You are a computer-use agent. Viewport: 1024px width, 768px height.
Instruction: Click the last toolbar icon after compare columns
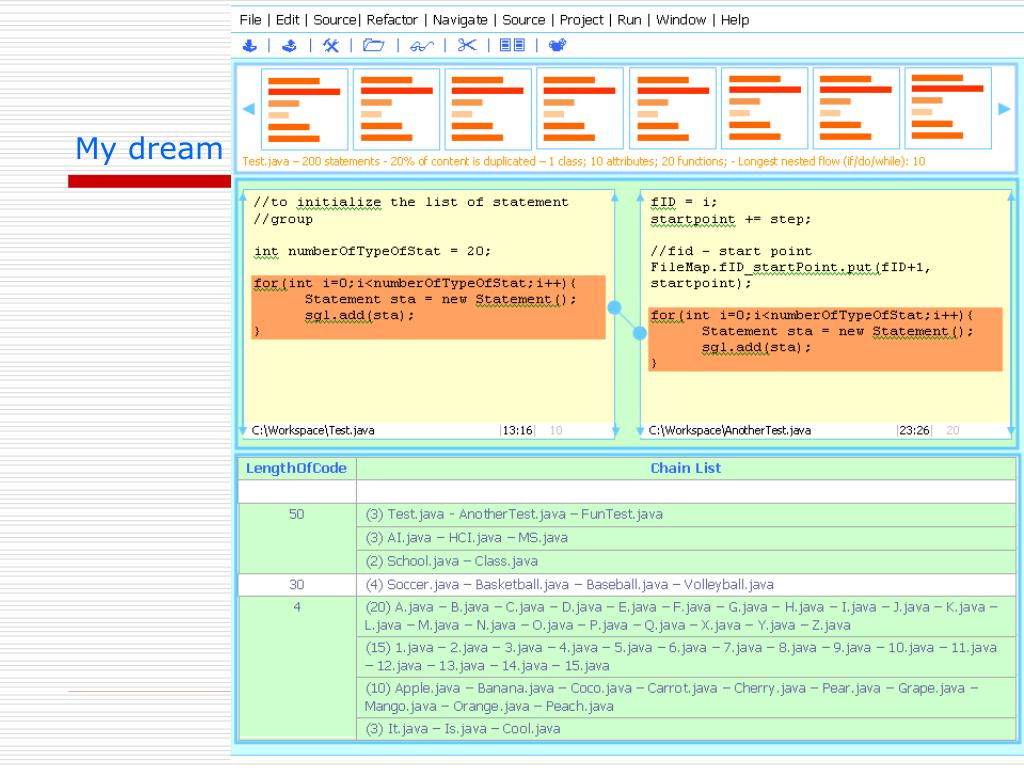click(557, 45)
